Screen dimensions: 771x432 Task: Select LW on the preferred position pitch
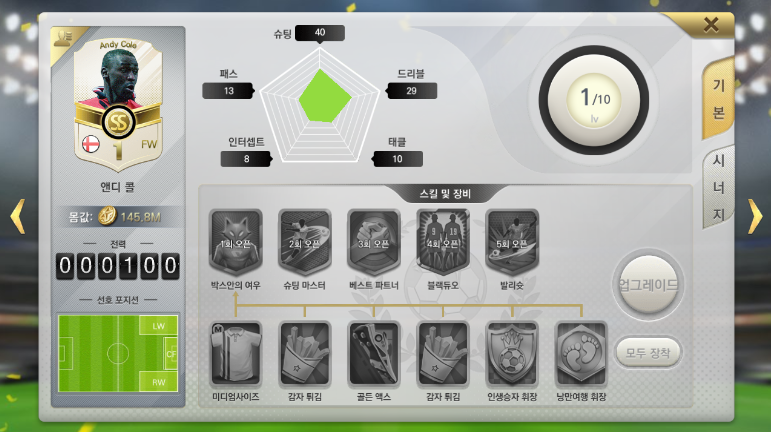[x=158, y=326]
